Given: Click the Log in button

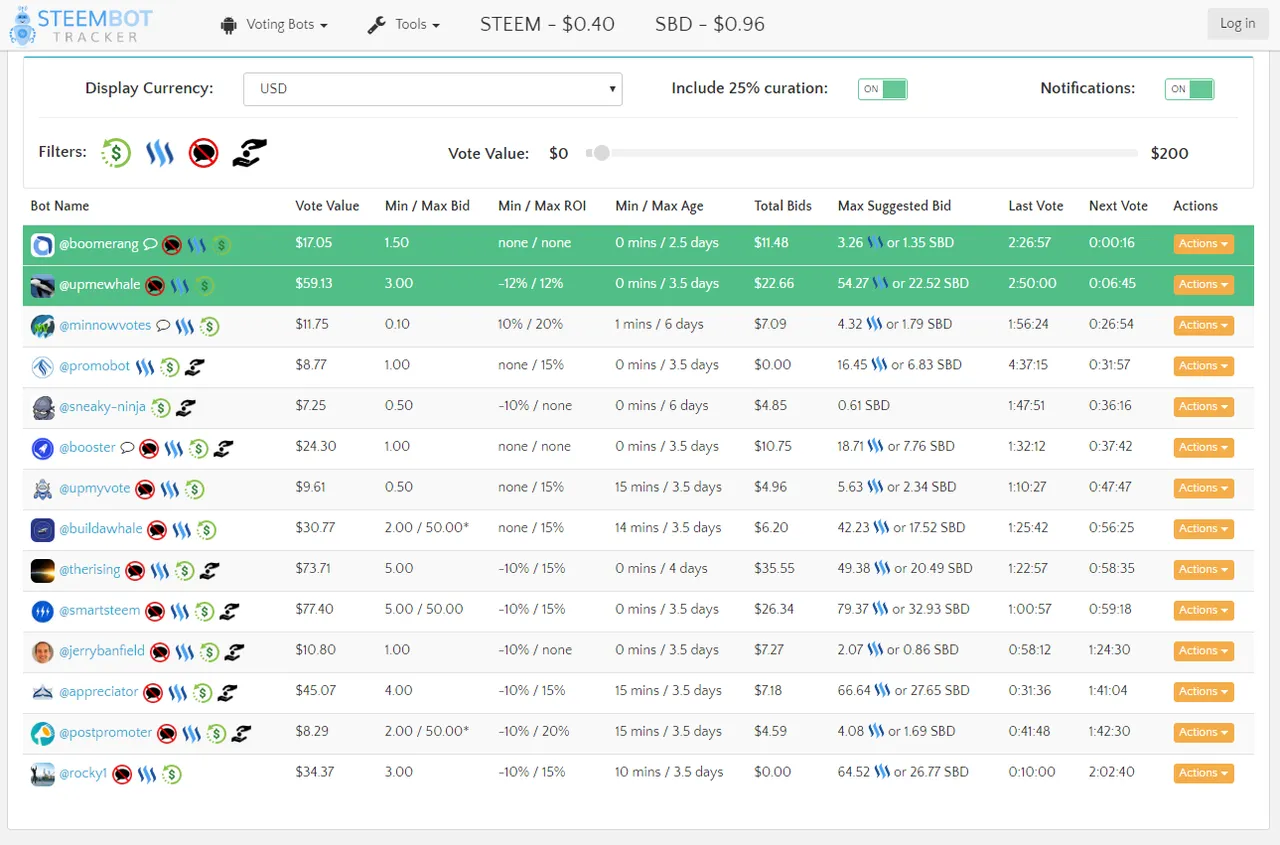Looking at the screenshot, I should [1237, 24].
